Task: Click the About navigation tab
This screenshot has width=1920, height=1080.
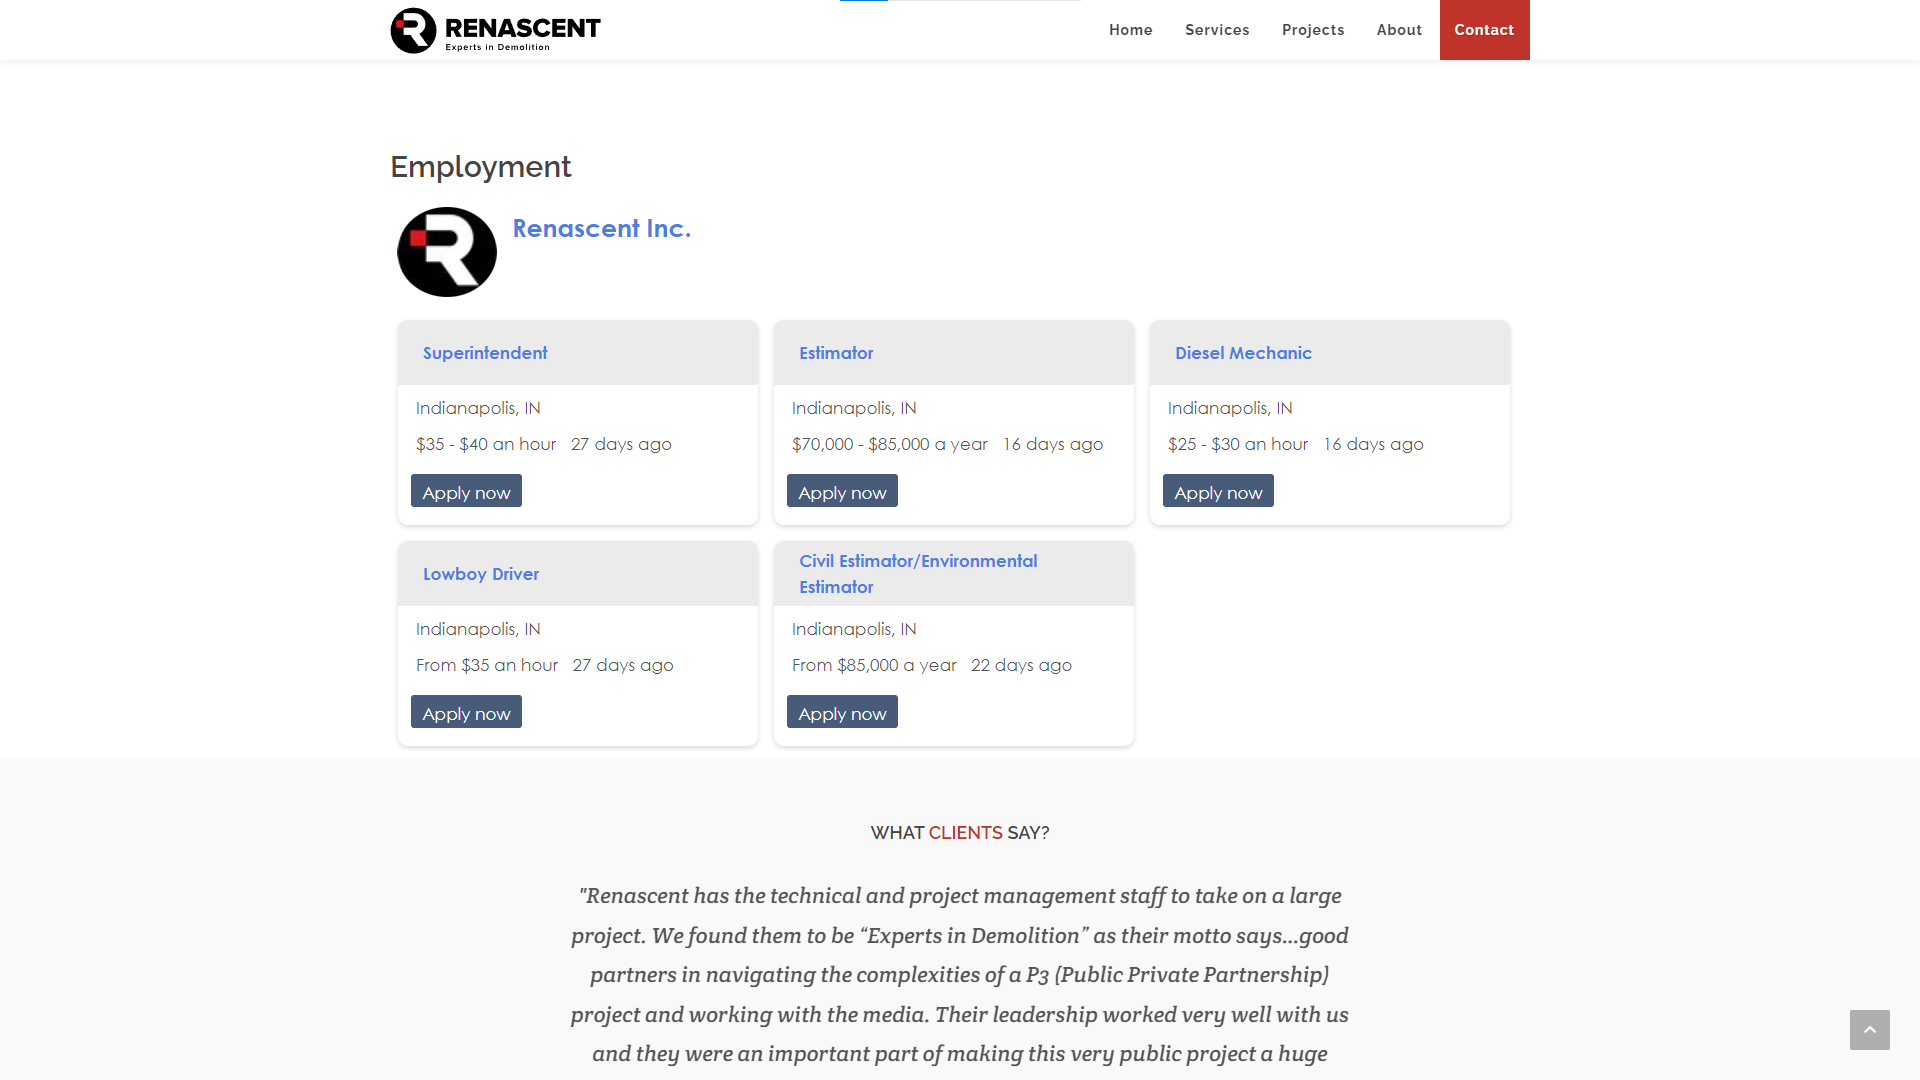Action: 1399,29
